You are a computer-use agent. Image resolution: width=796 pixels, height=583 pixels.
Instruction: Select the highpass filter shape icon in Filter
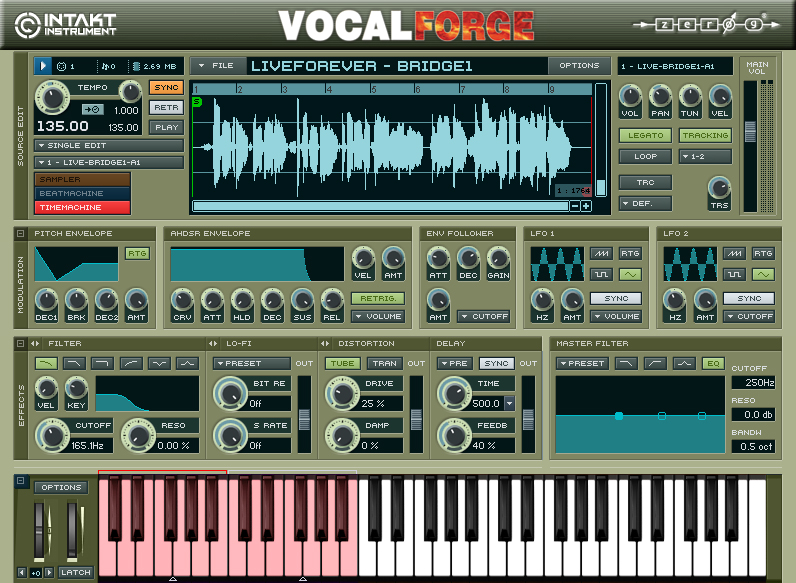click(x=131, y=363)
